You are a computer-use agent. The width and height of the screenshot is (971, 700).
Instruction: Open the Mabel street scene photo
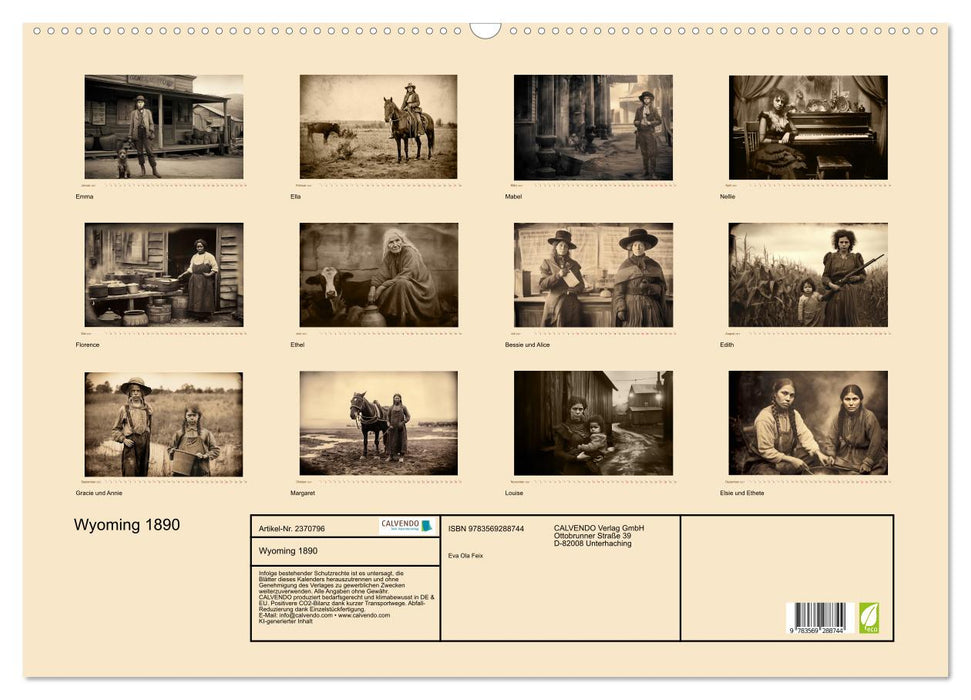(x=593, y=128)
